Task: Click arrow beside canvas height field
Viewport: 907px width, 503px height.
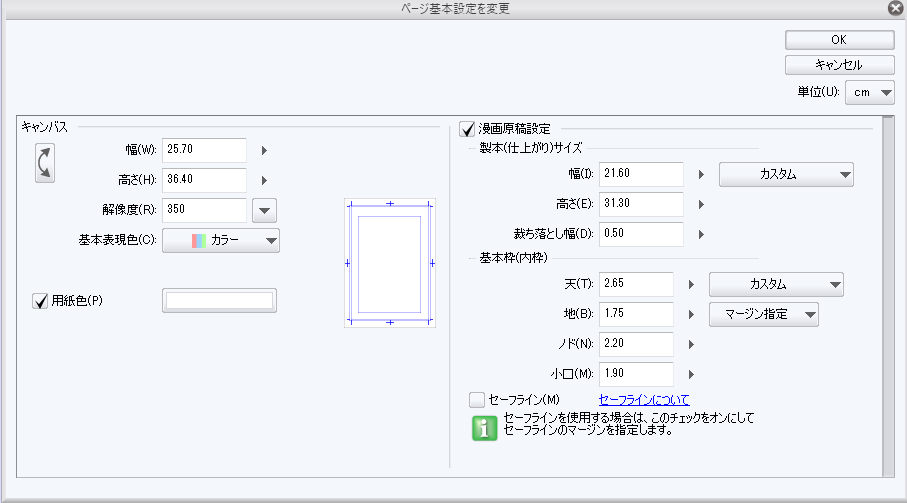Action: tap(265, 181)
